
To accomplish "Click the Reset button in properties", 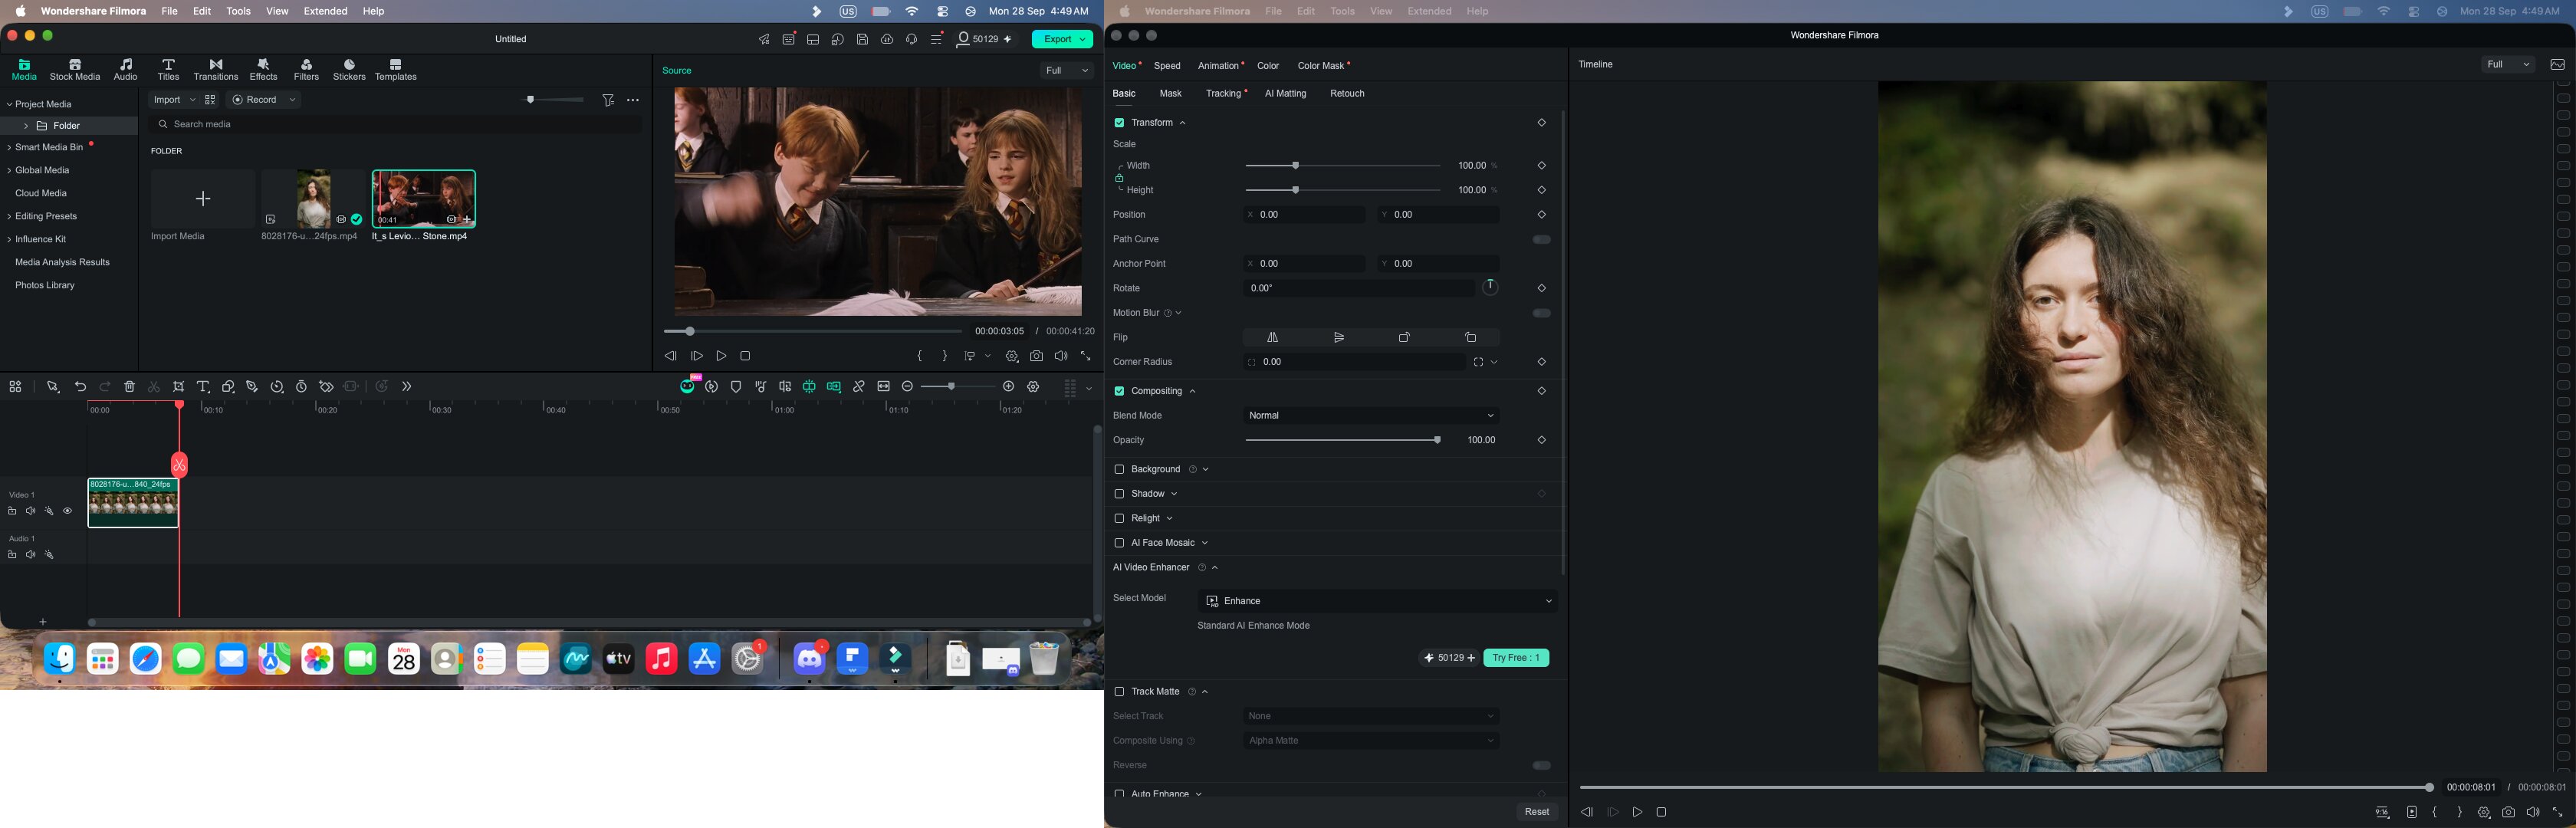I will click(x=1536, y=812).
